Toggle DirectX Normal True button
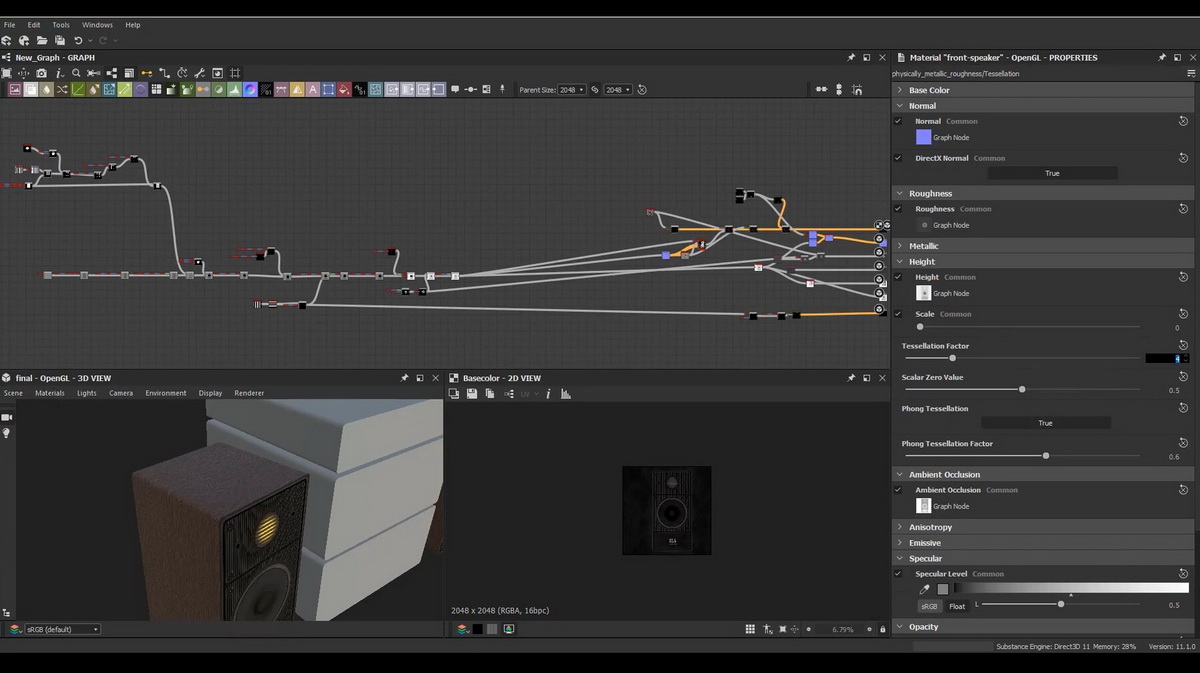This screenshot has width=1200, height=673. coord(1052,173)
